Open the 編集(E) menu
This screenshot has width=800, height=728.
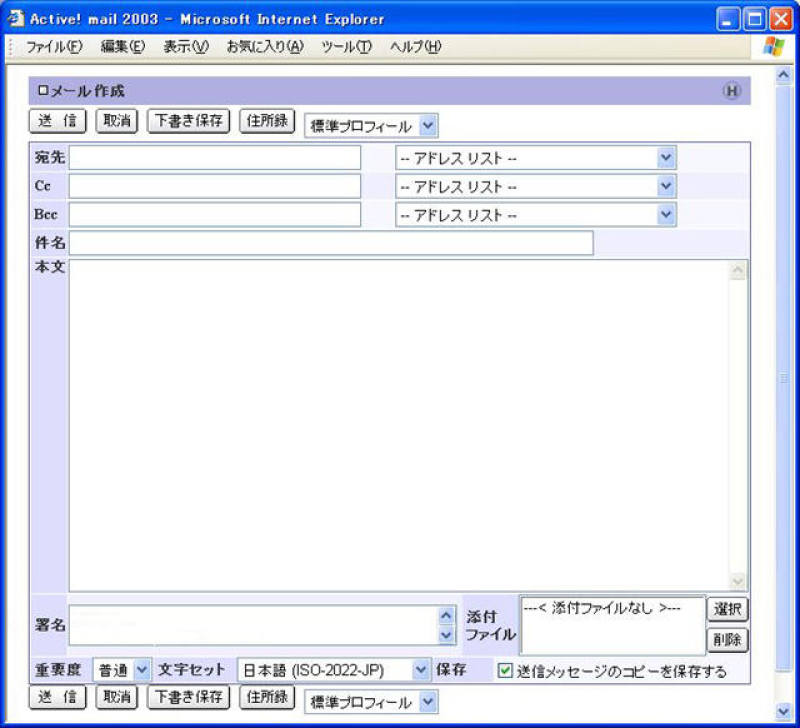(122, 47)
